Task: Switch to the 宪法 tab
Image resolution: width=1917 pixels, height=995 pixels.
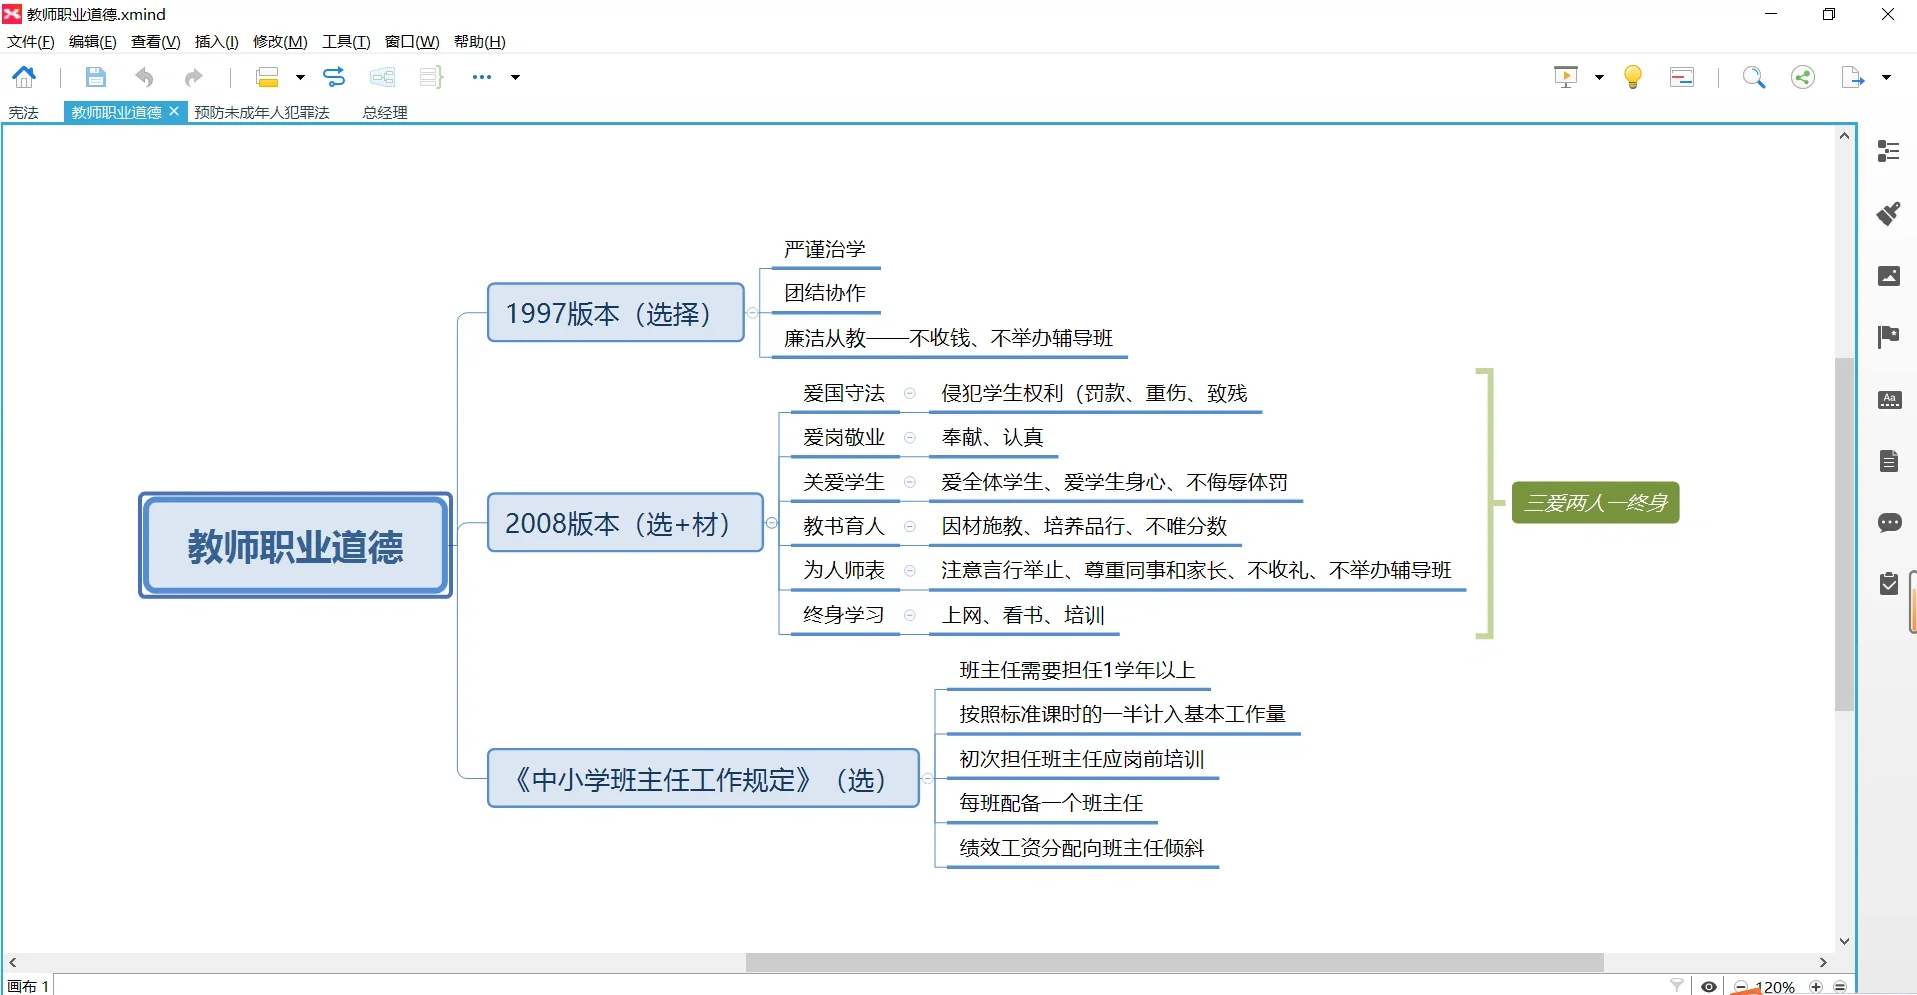Action: coord(24,112)
